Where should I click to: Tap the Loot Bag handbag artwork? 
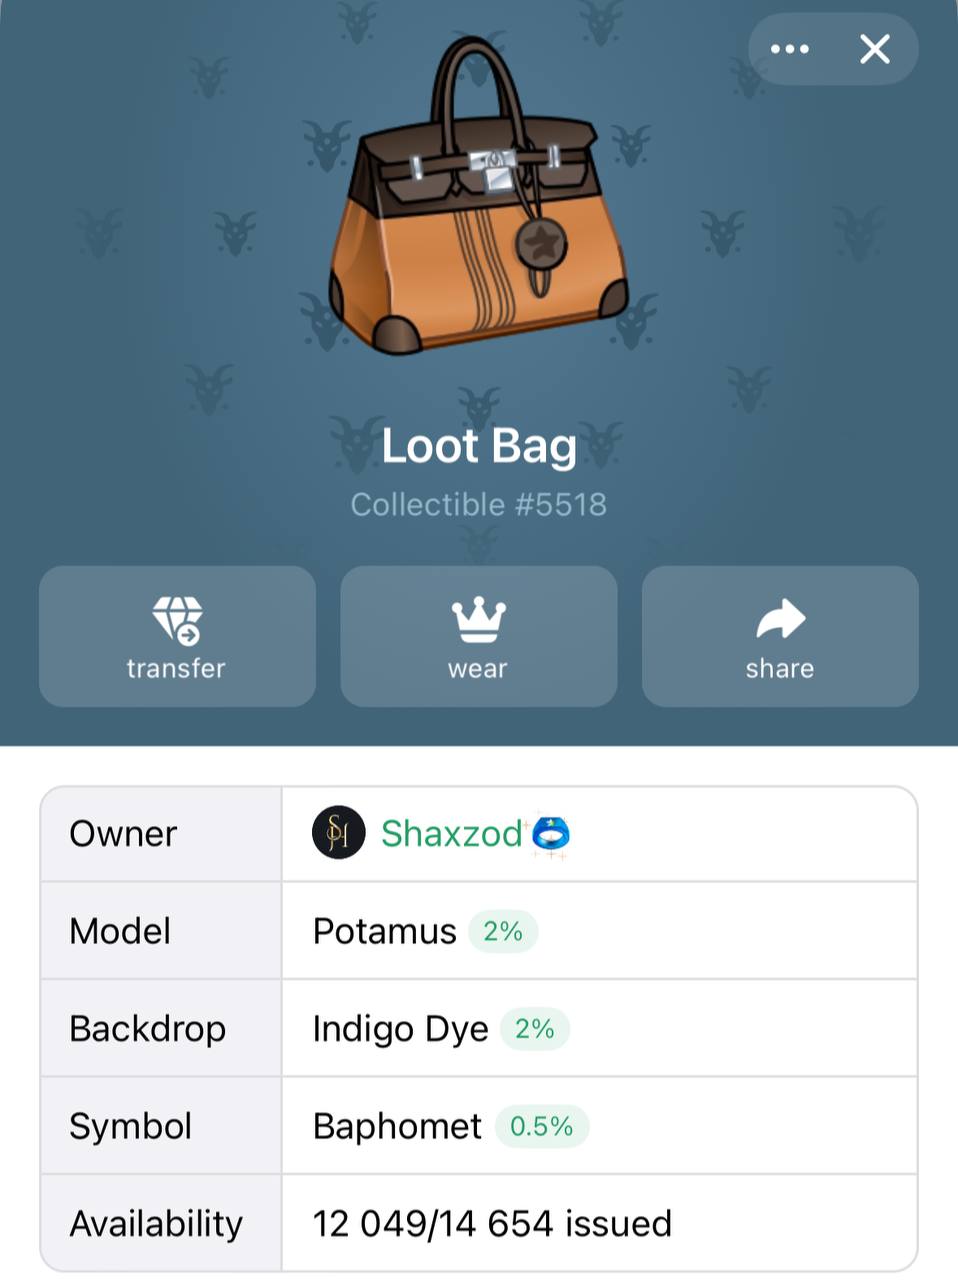pos(478,196)
